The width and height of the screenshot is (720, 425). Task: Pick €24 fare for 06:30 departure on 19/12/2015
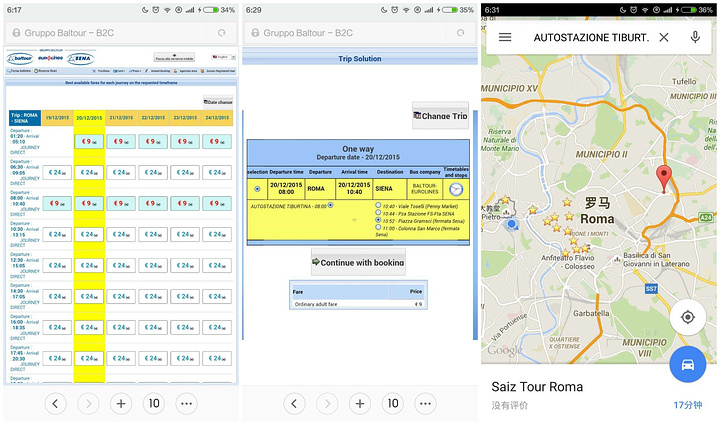(x=57, y=173)
